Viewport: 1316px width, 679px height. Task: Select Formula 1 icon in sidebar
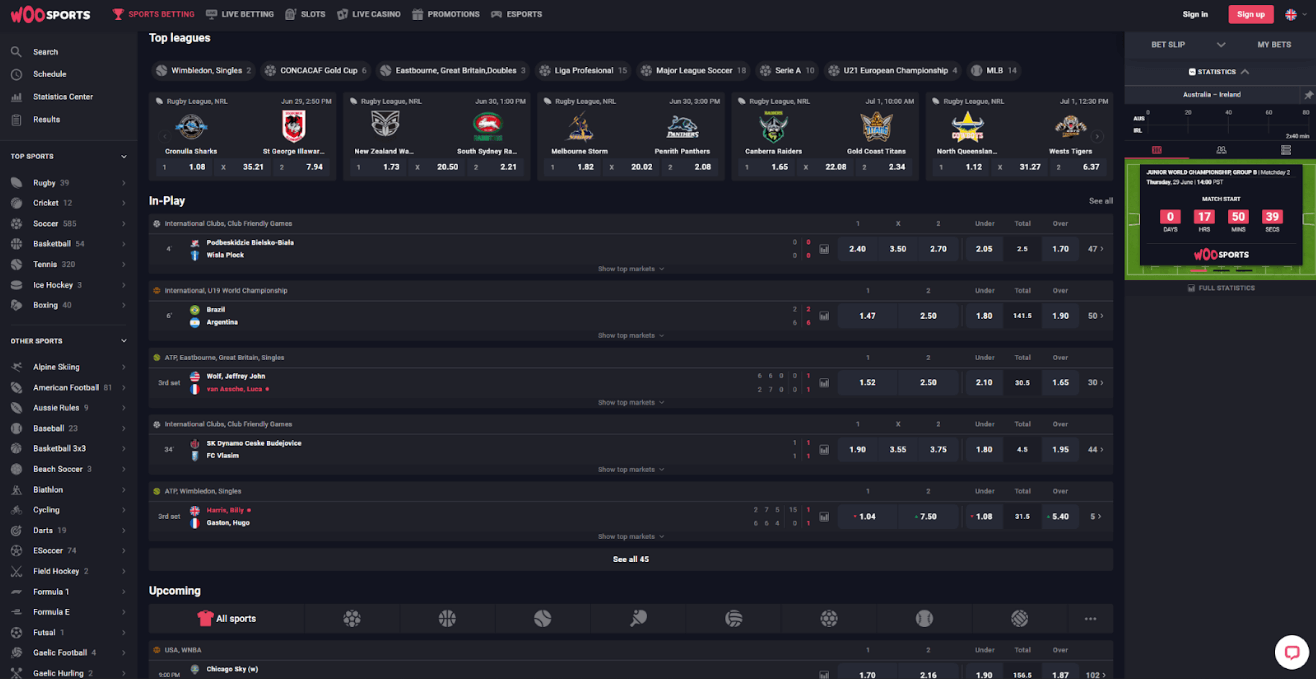click(x=16, y=592)
